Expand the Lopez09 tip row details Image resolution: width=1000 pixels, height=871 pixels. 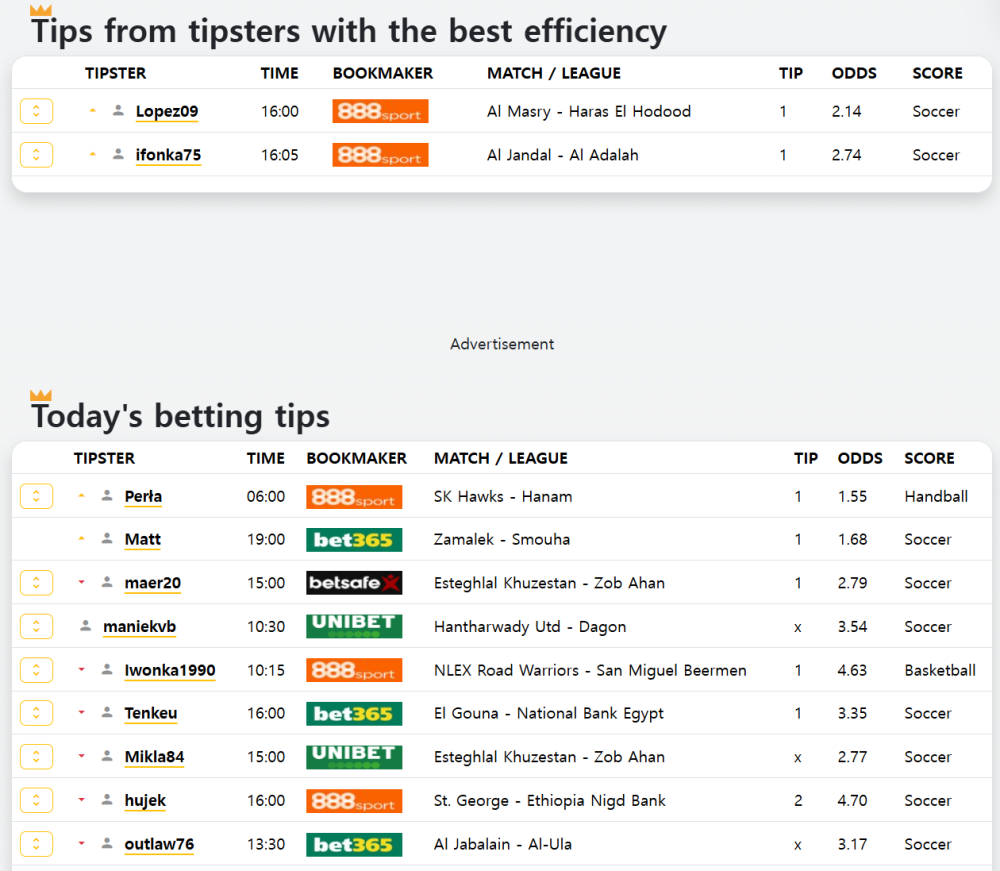pyautogui.click(x=36, y=111)
